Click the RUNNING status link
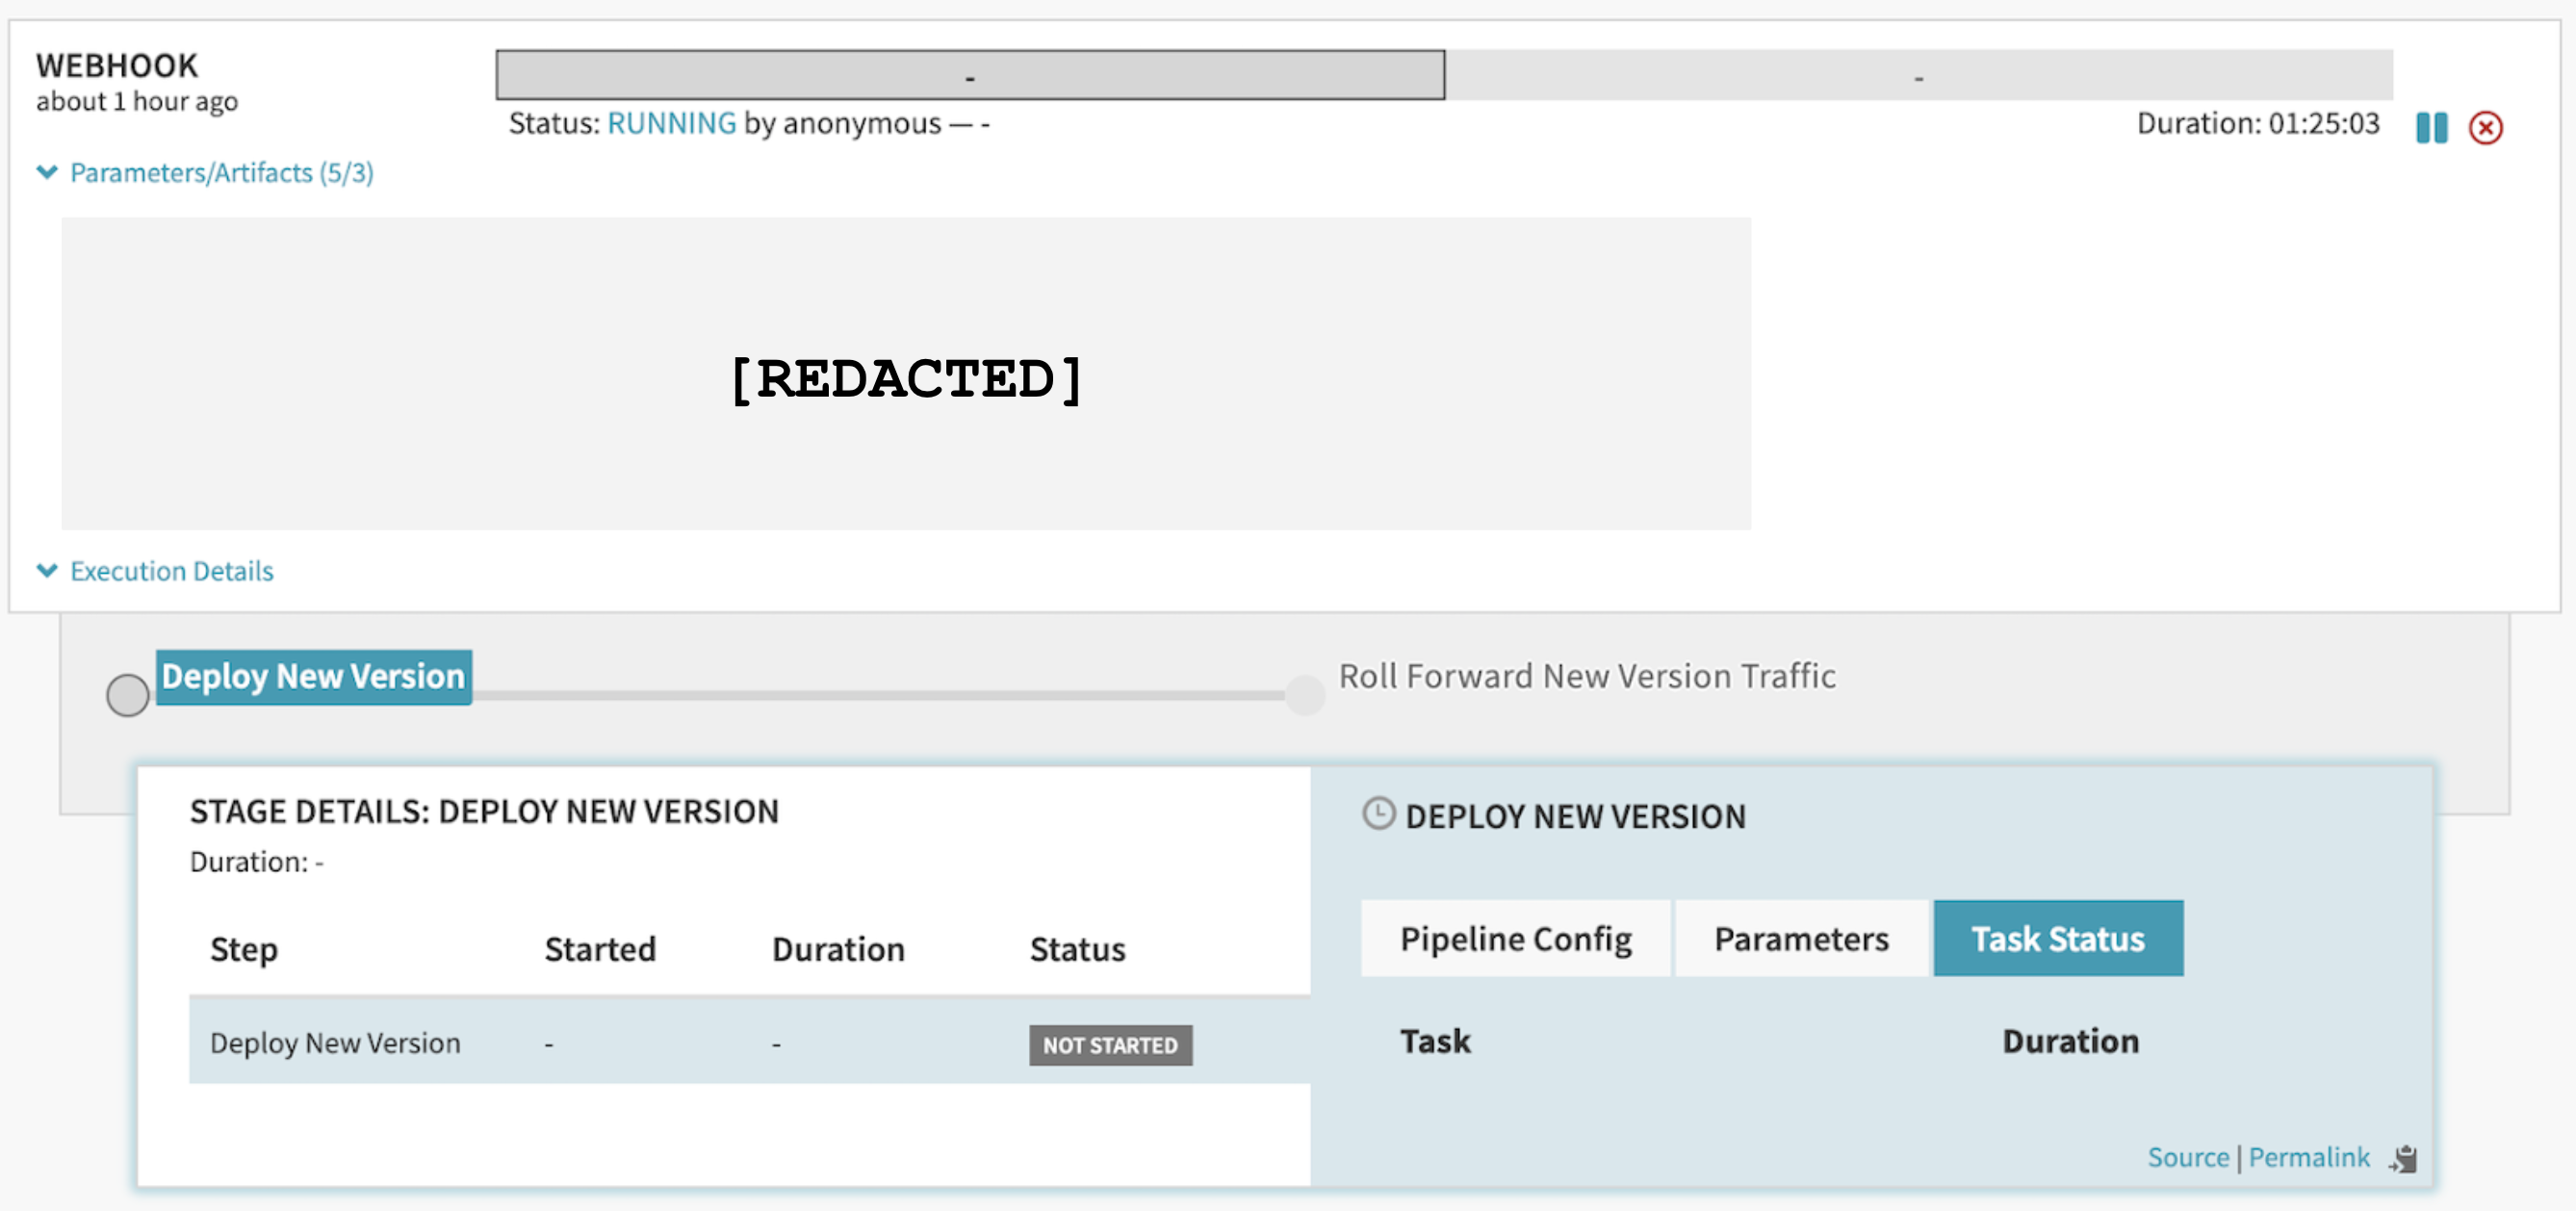 pos(672,122)
